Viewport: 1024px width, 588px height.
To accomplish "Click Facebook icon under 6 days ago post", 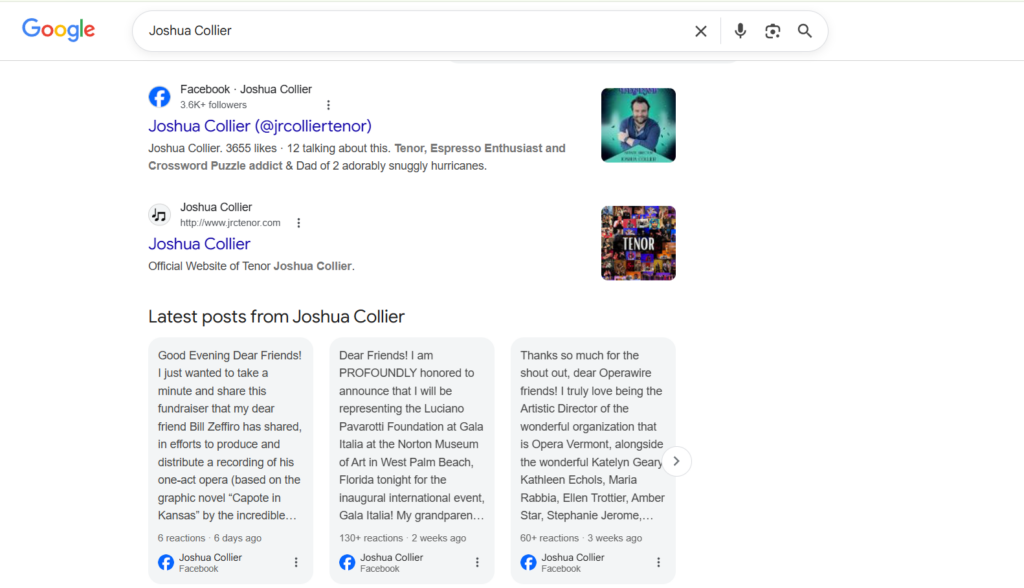I will (166, 563).
